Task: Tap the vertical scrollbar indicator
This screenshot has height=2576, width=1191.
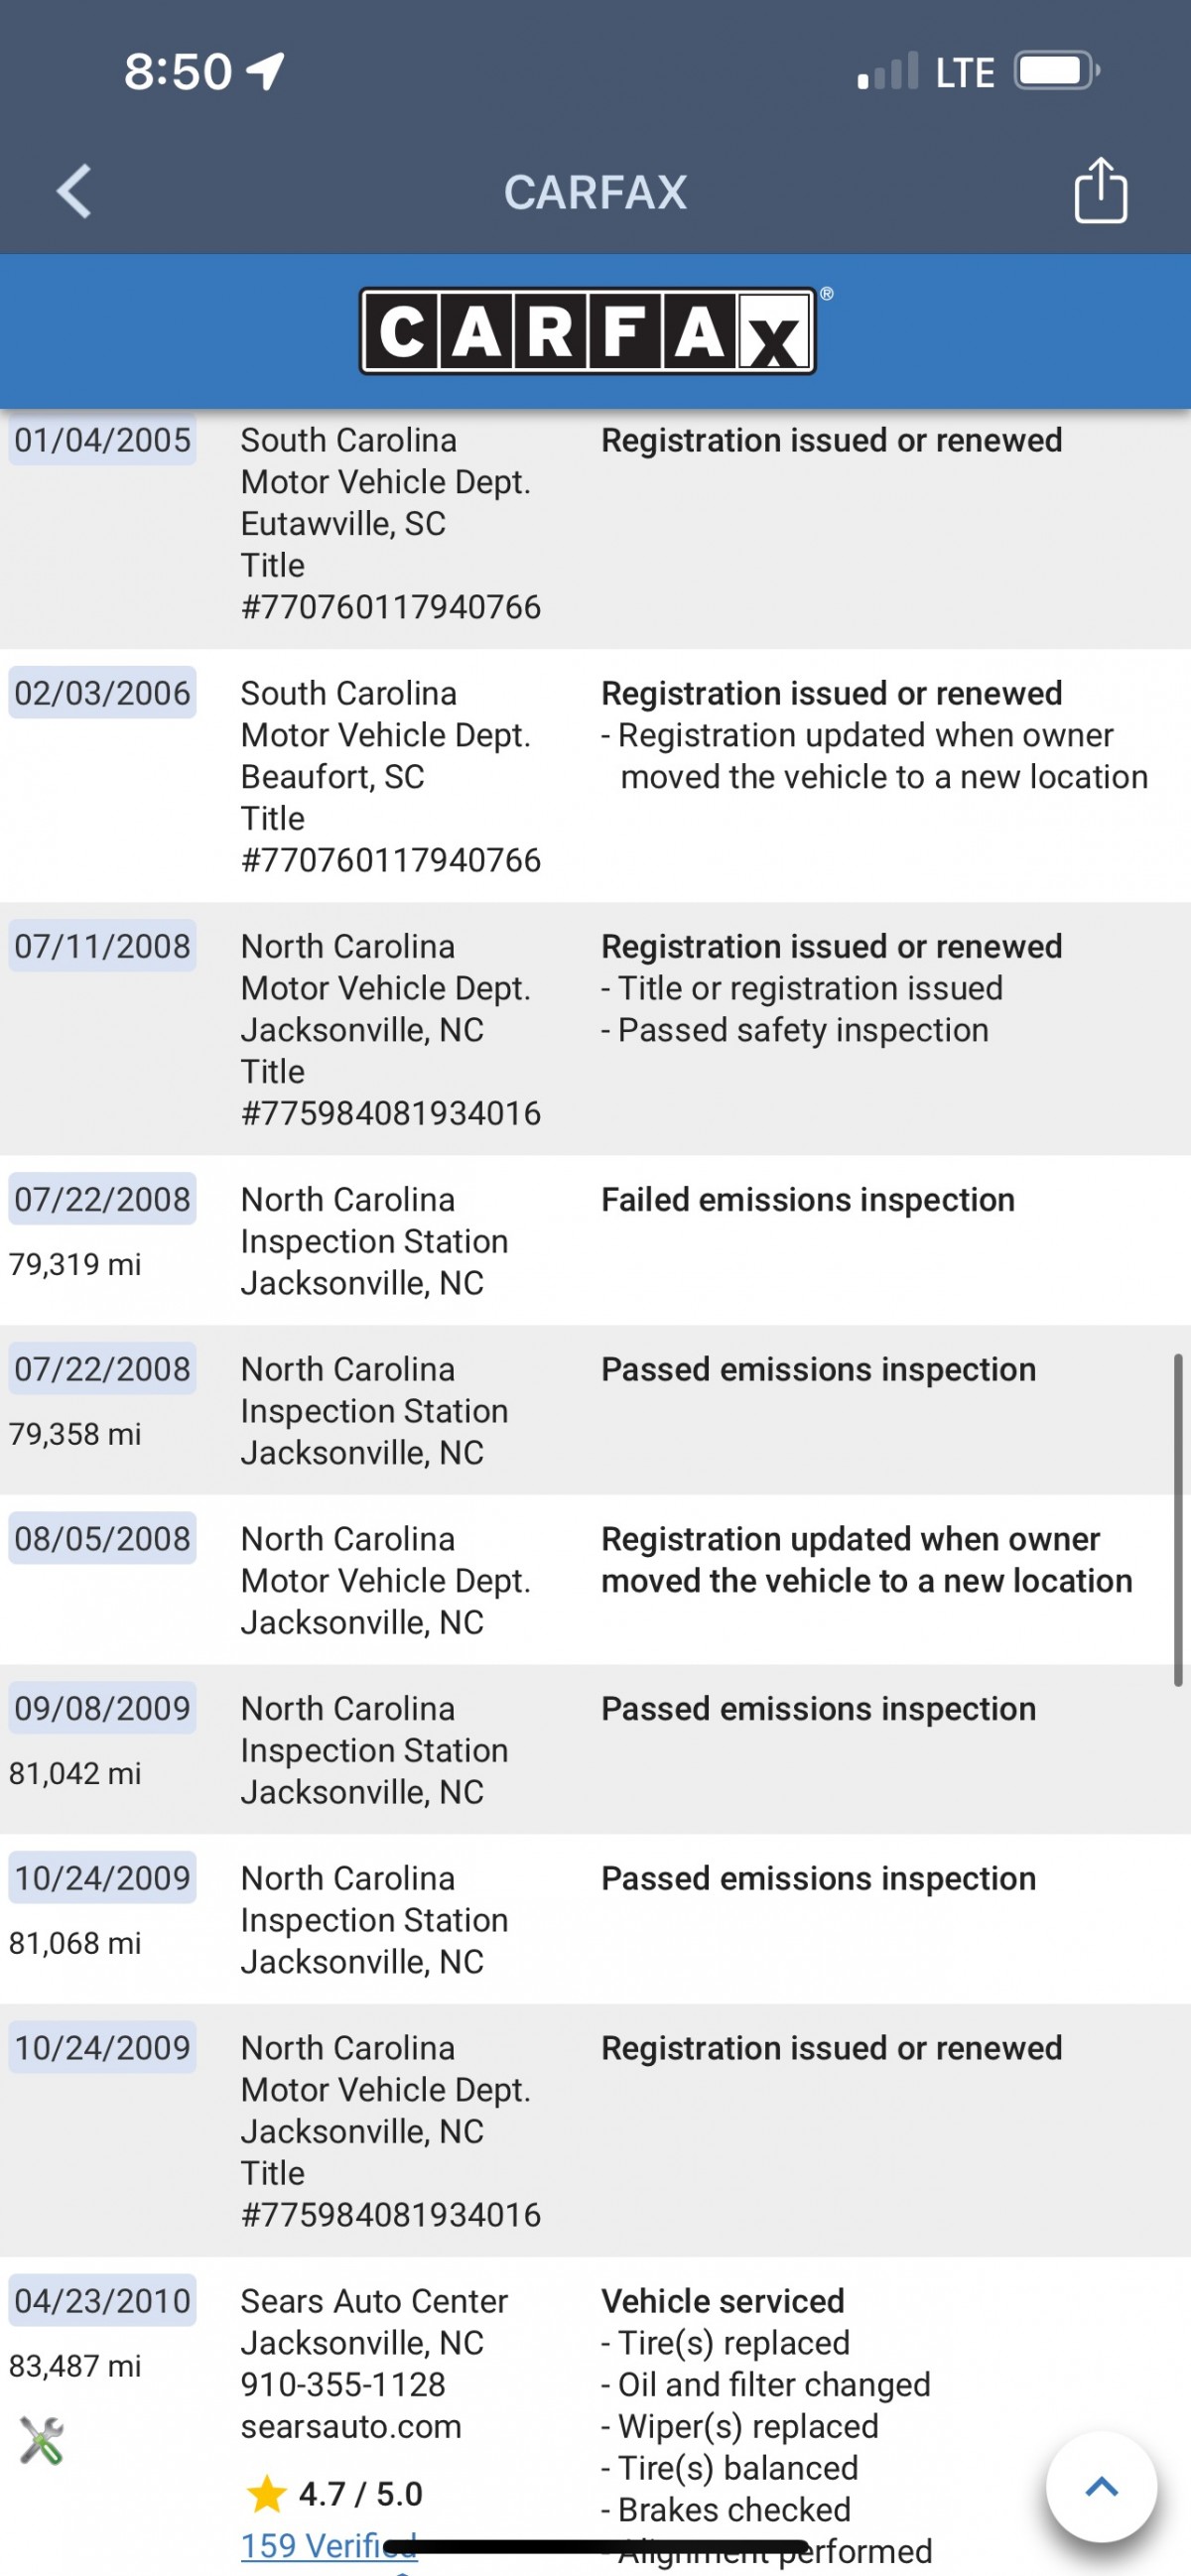Action: click(x=1178, y=1520)
